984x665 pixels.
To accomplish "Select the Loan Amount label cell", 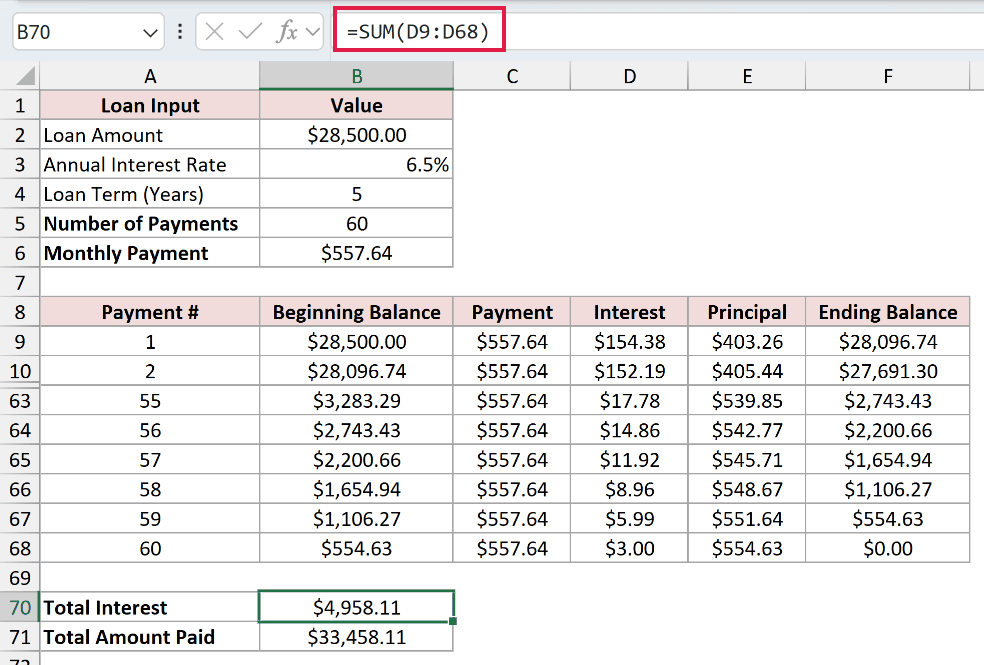I will pos(150,135).
